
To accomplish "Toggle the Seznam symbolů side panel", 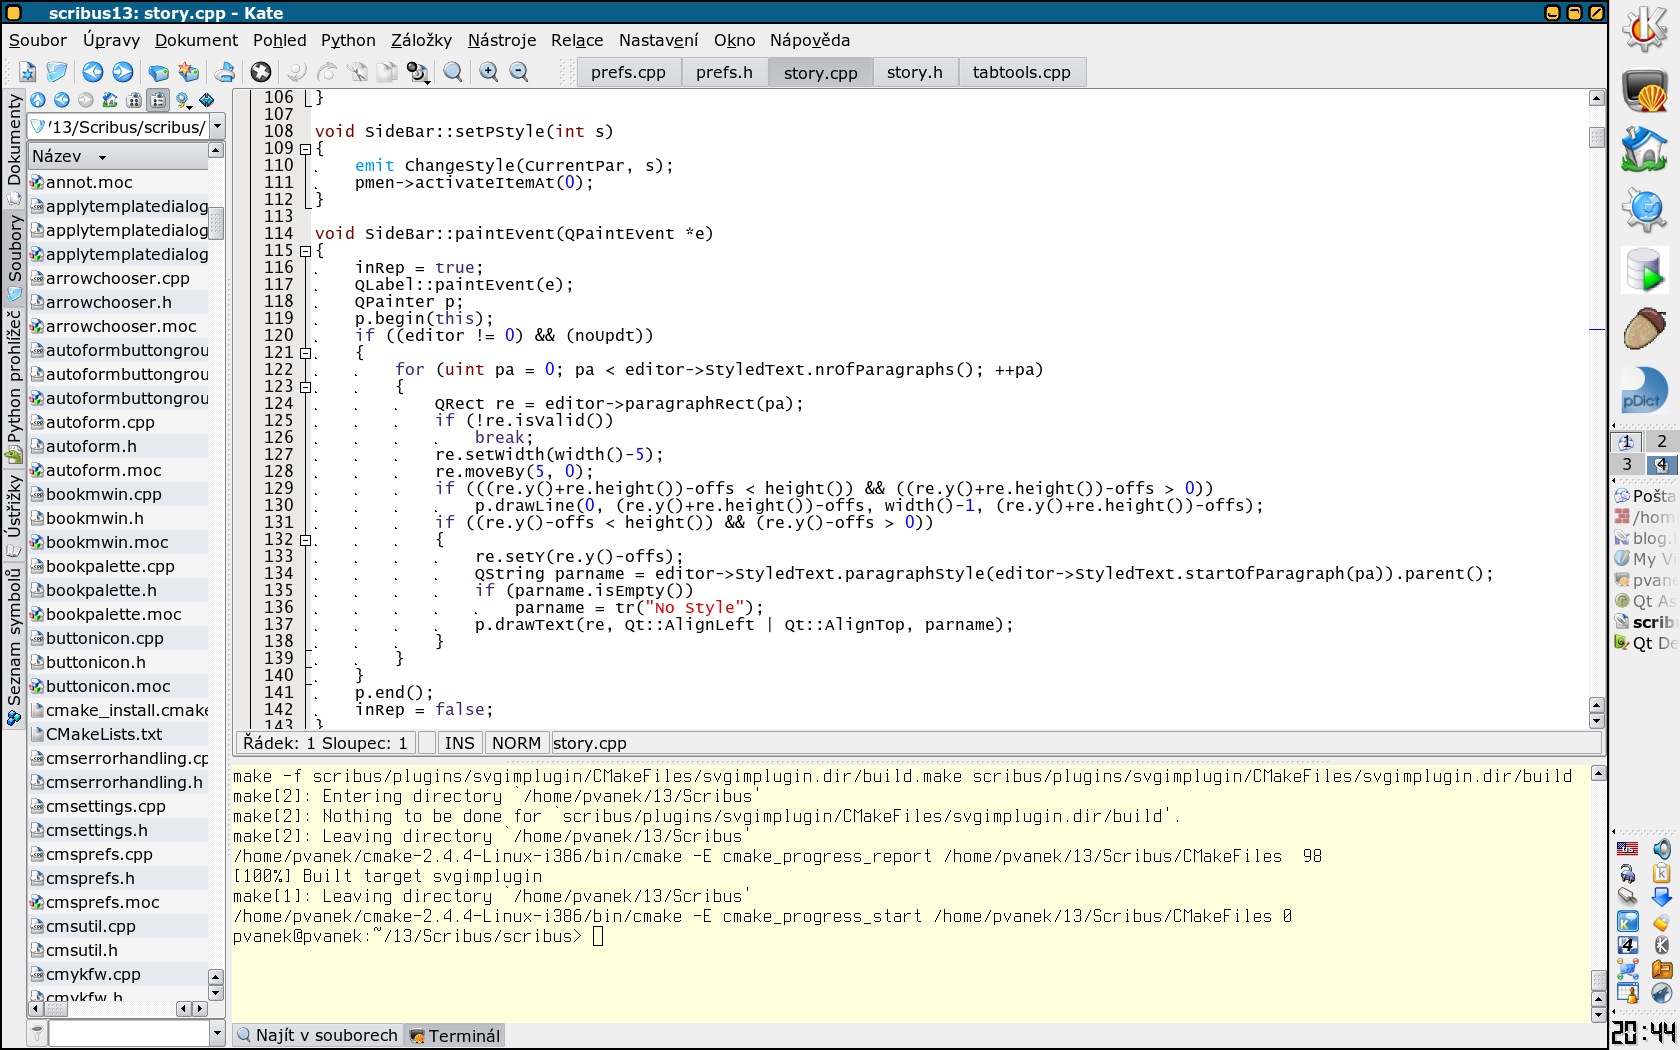I will pyautogui.click(x=14, y=644).
